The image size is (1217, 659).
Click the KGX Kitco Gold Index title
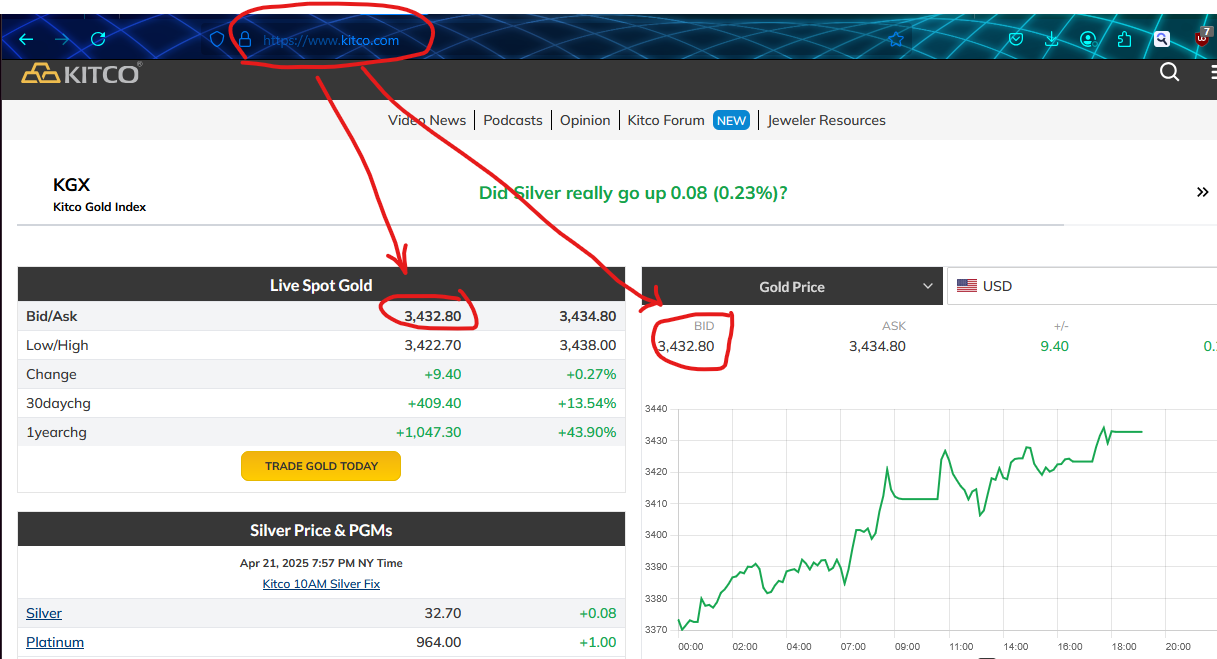tap(99, 194)
